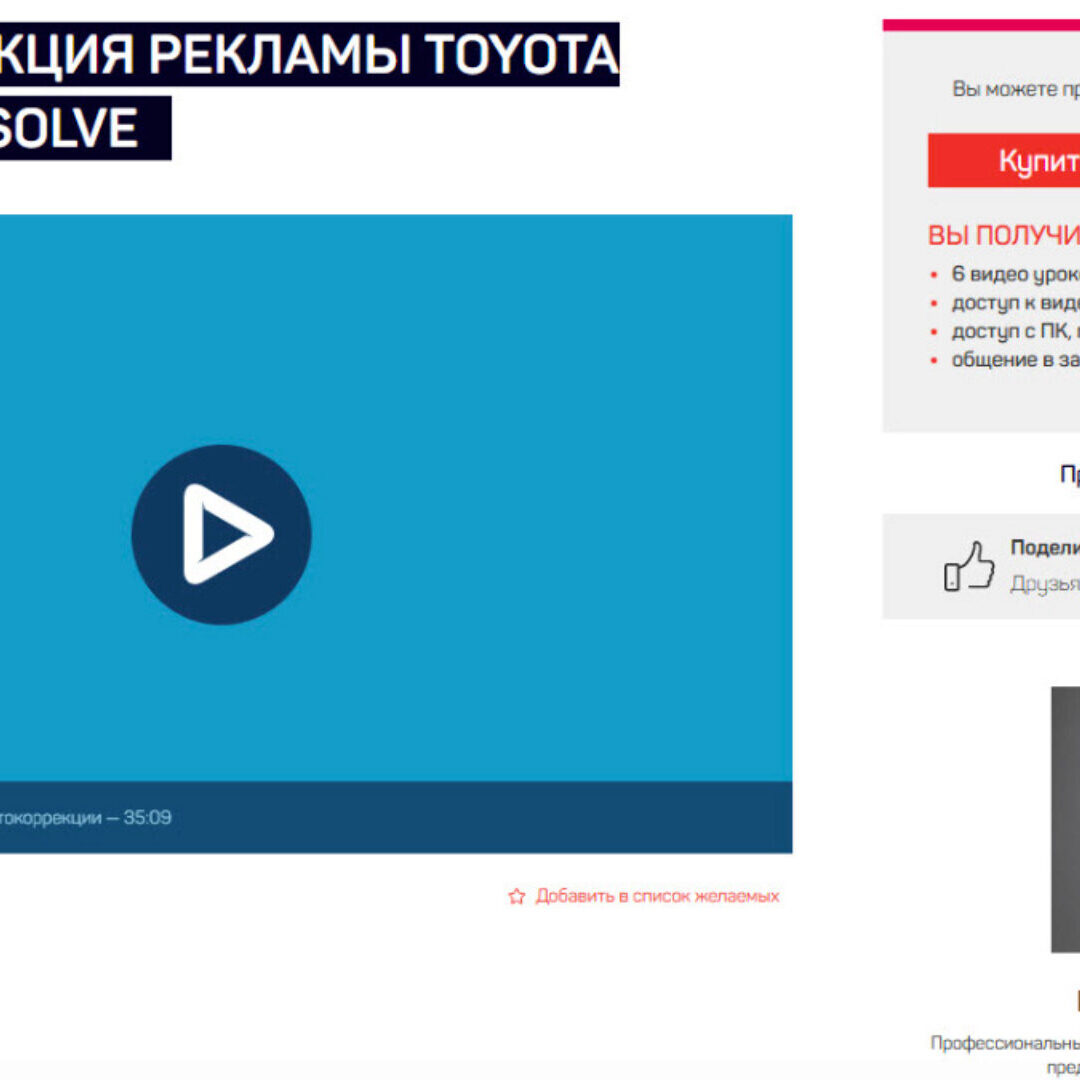Click the video caption ending in 35:09
The width and height of the screenshot is (1080, 1080).
(x=85, y=817)
